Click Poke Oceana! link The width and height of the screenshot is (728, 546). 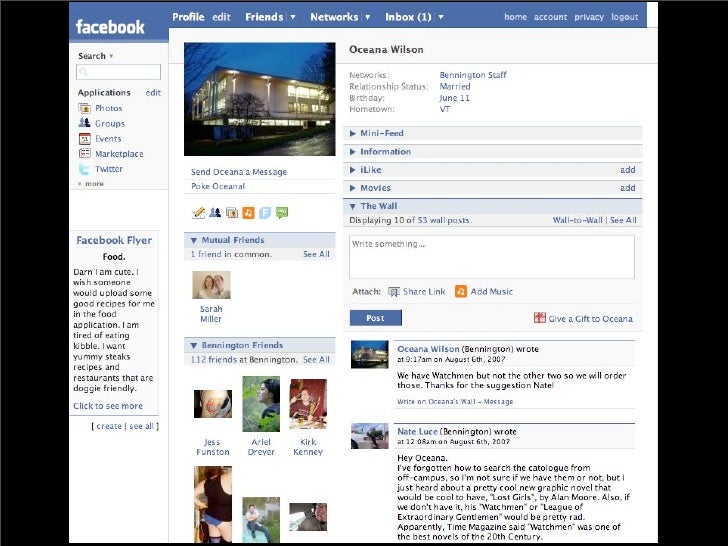click(218, 186)
